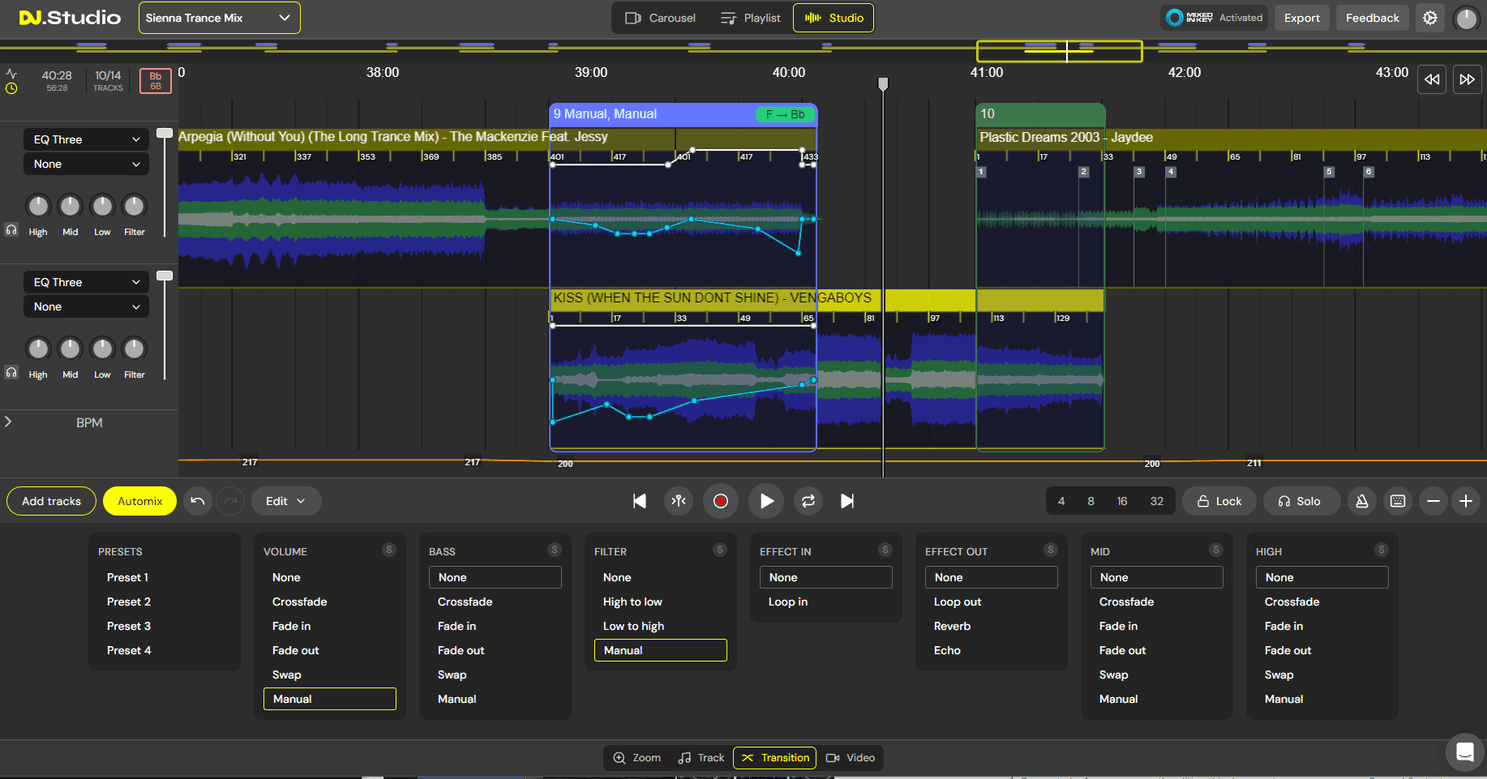The height and width of the screenshot is (779, 1487).
Task: Select Crossfade in the Volume list
Action: pyautogui.click(x=299, y=602)
